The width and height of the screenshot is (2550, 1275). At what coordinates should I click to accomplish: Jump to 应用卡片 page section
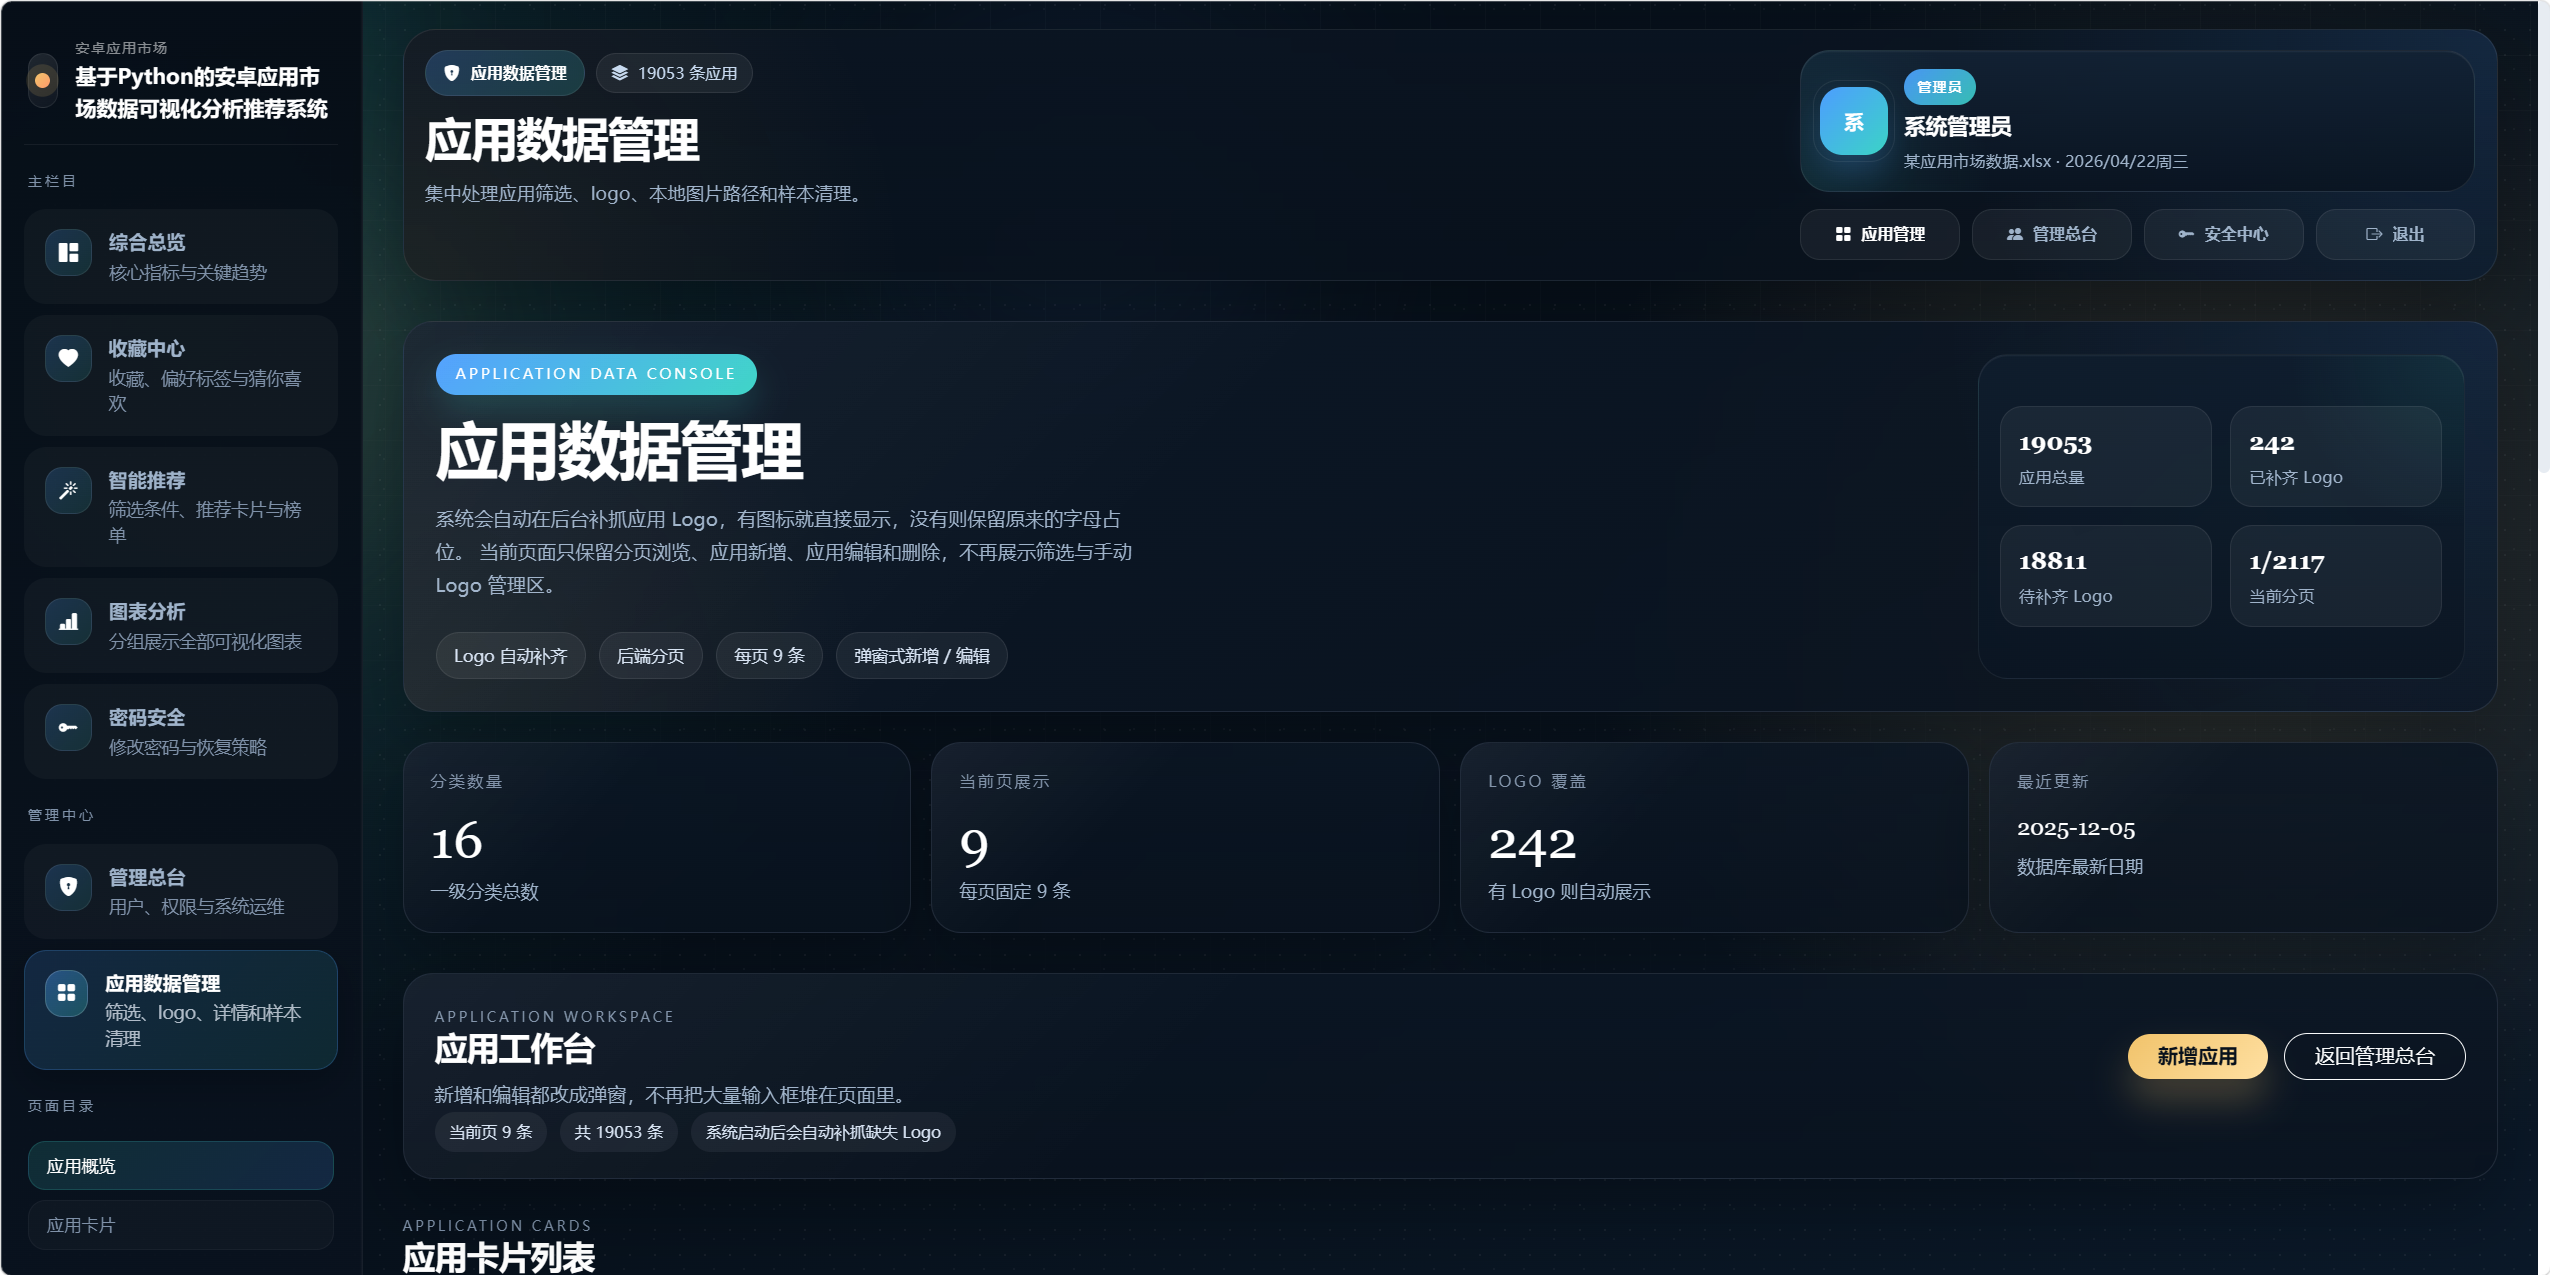tap(180, 1225)
